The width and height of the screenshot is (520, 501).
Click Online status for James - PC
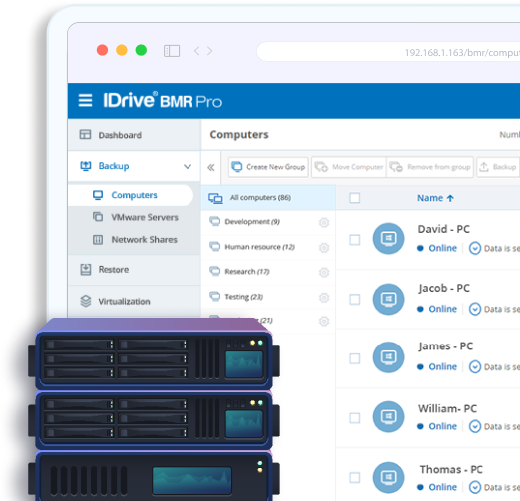(437, 367)
